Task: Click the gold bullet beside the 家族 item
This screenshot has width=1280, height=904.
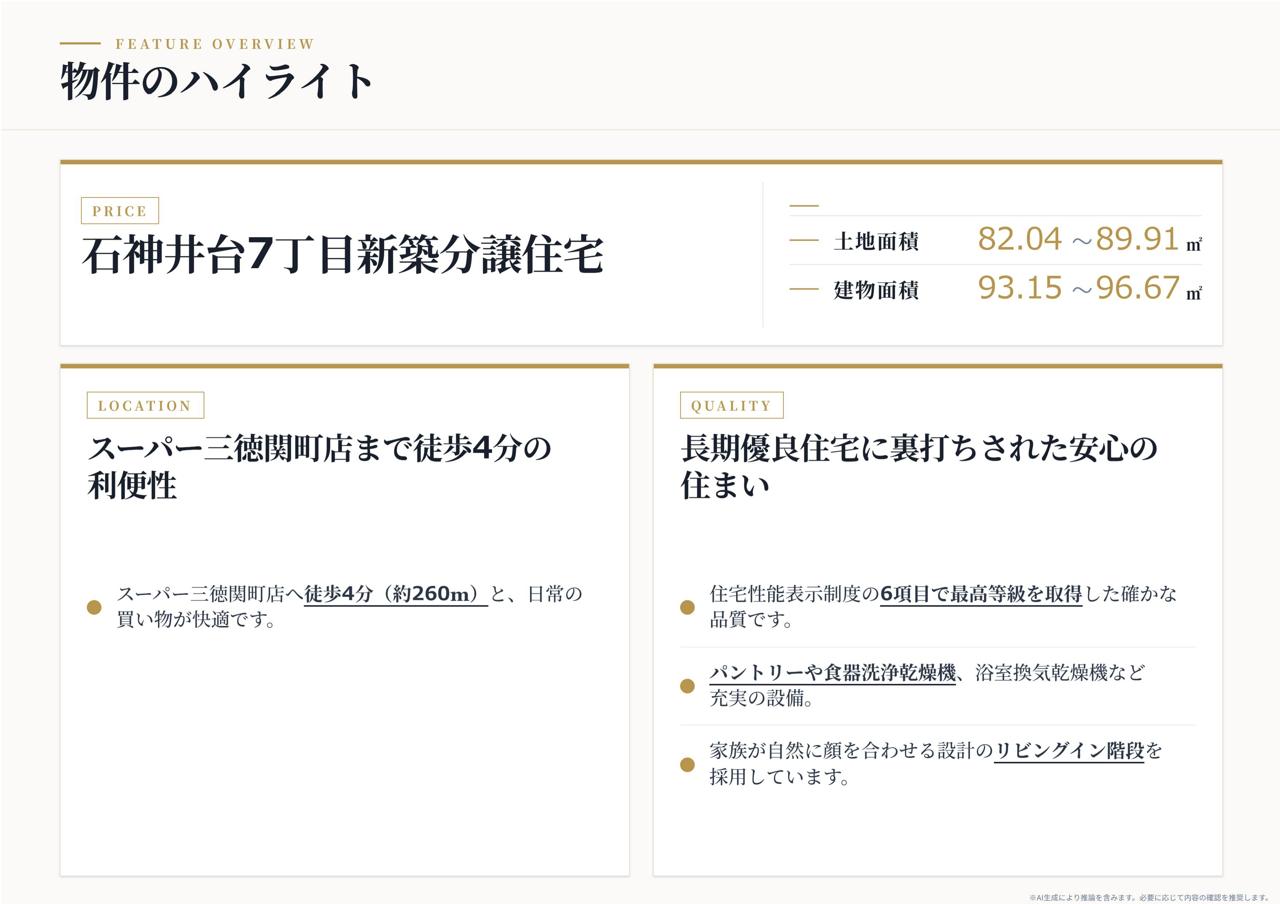Action: click(x=687, y=764)
